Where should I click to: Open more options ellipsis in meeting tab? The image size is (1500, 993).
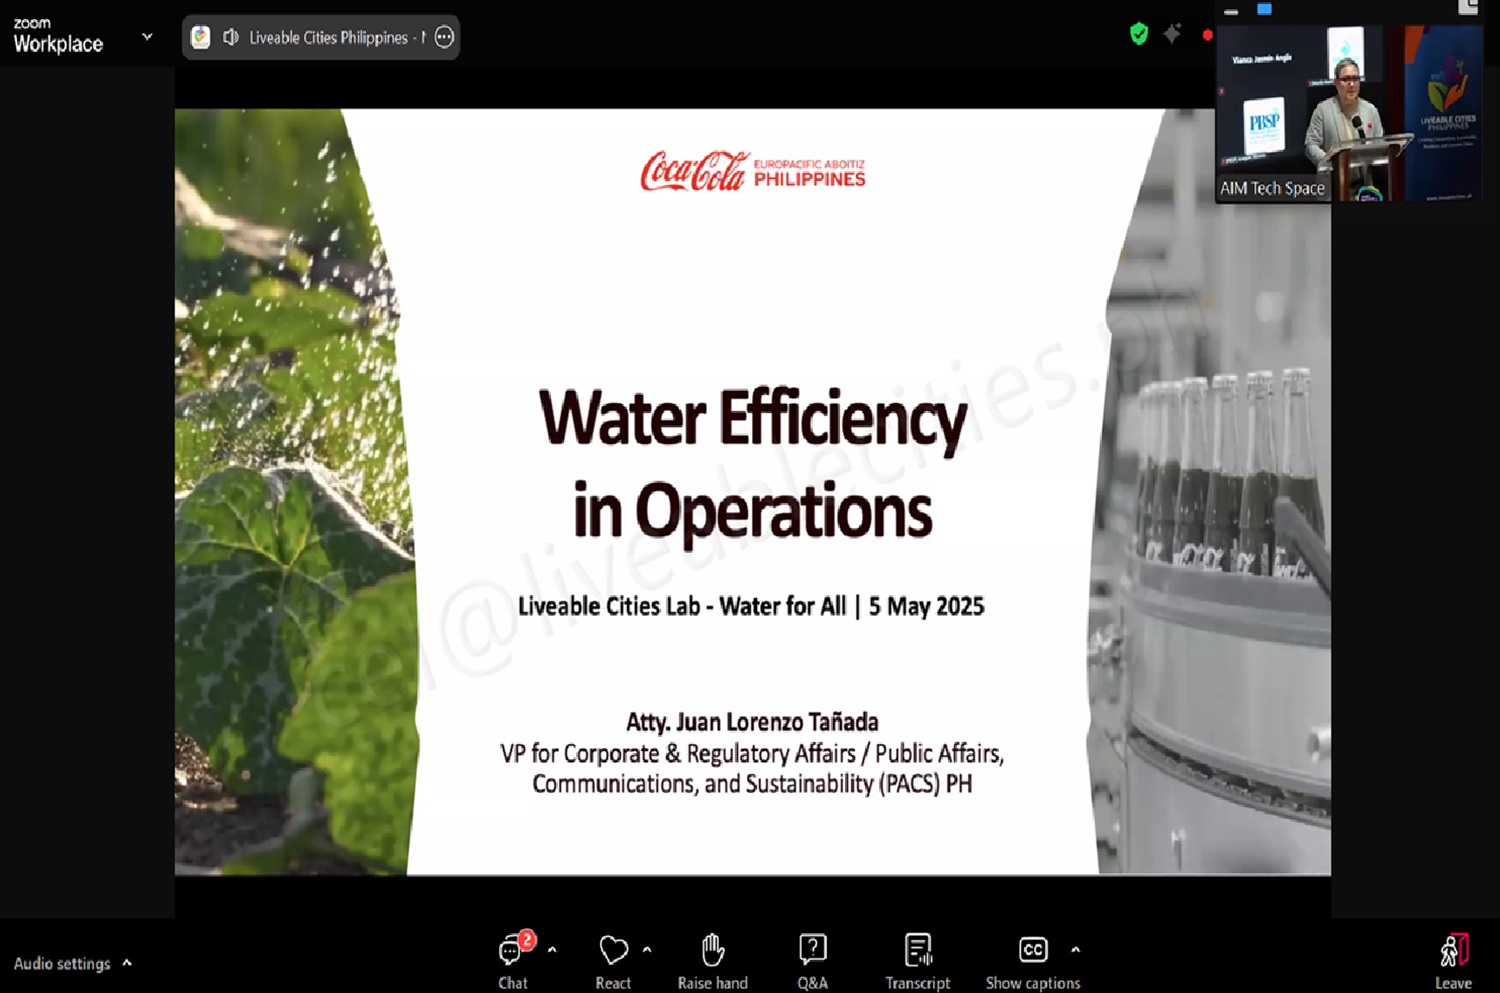(x=444, y=37)
